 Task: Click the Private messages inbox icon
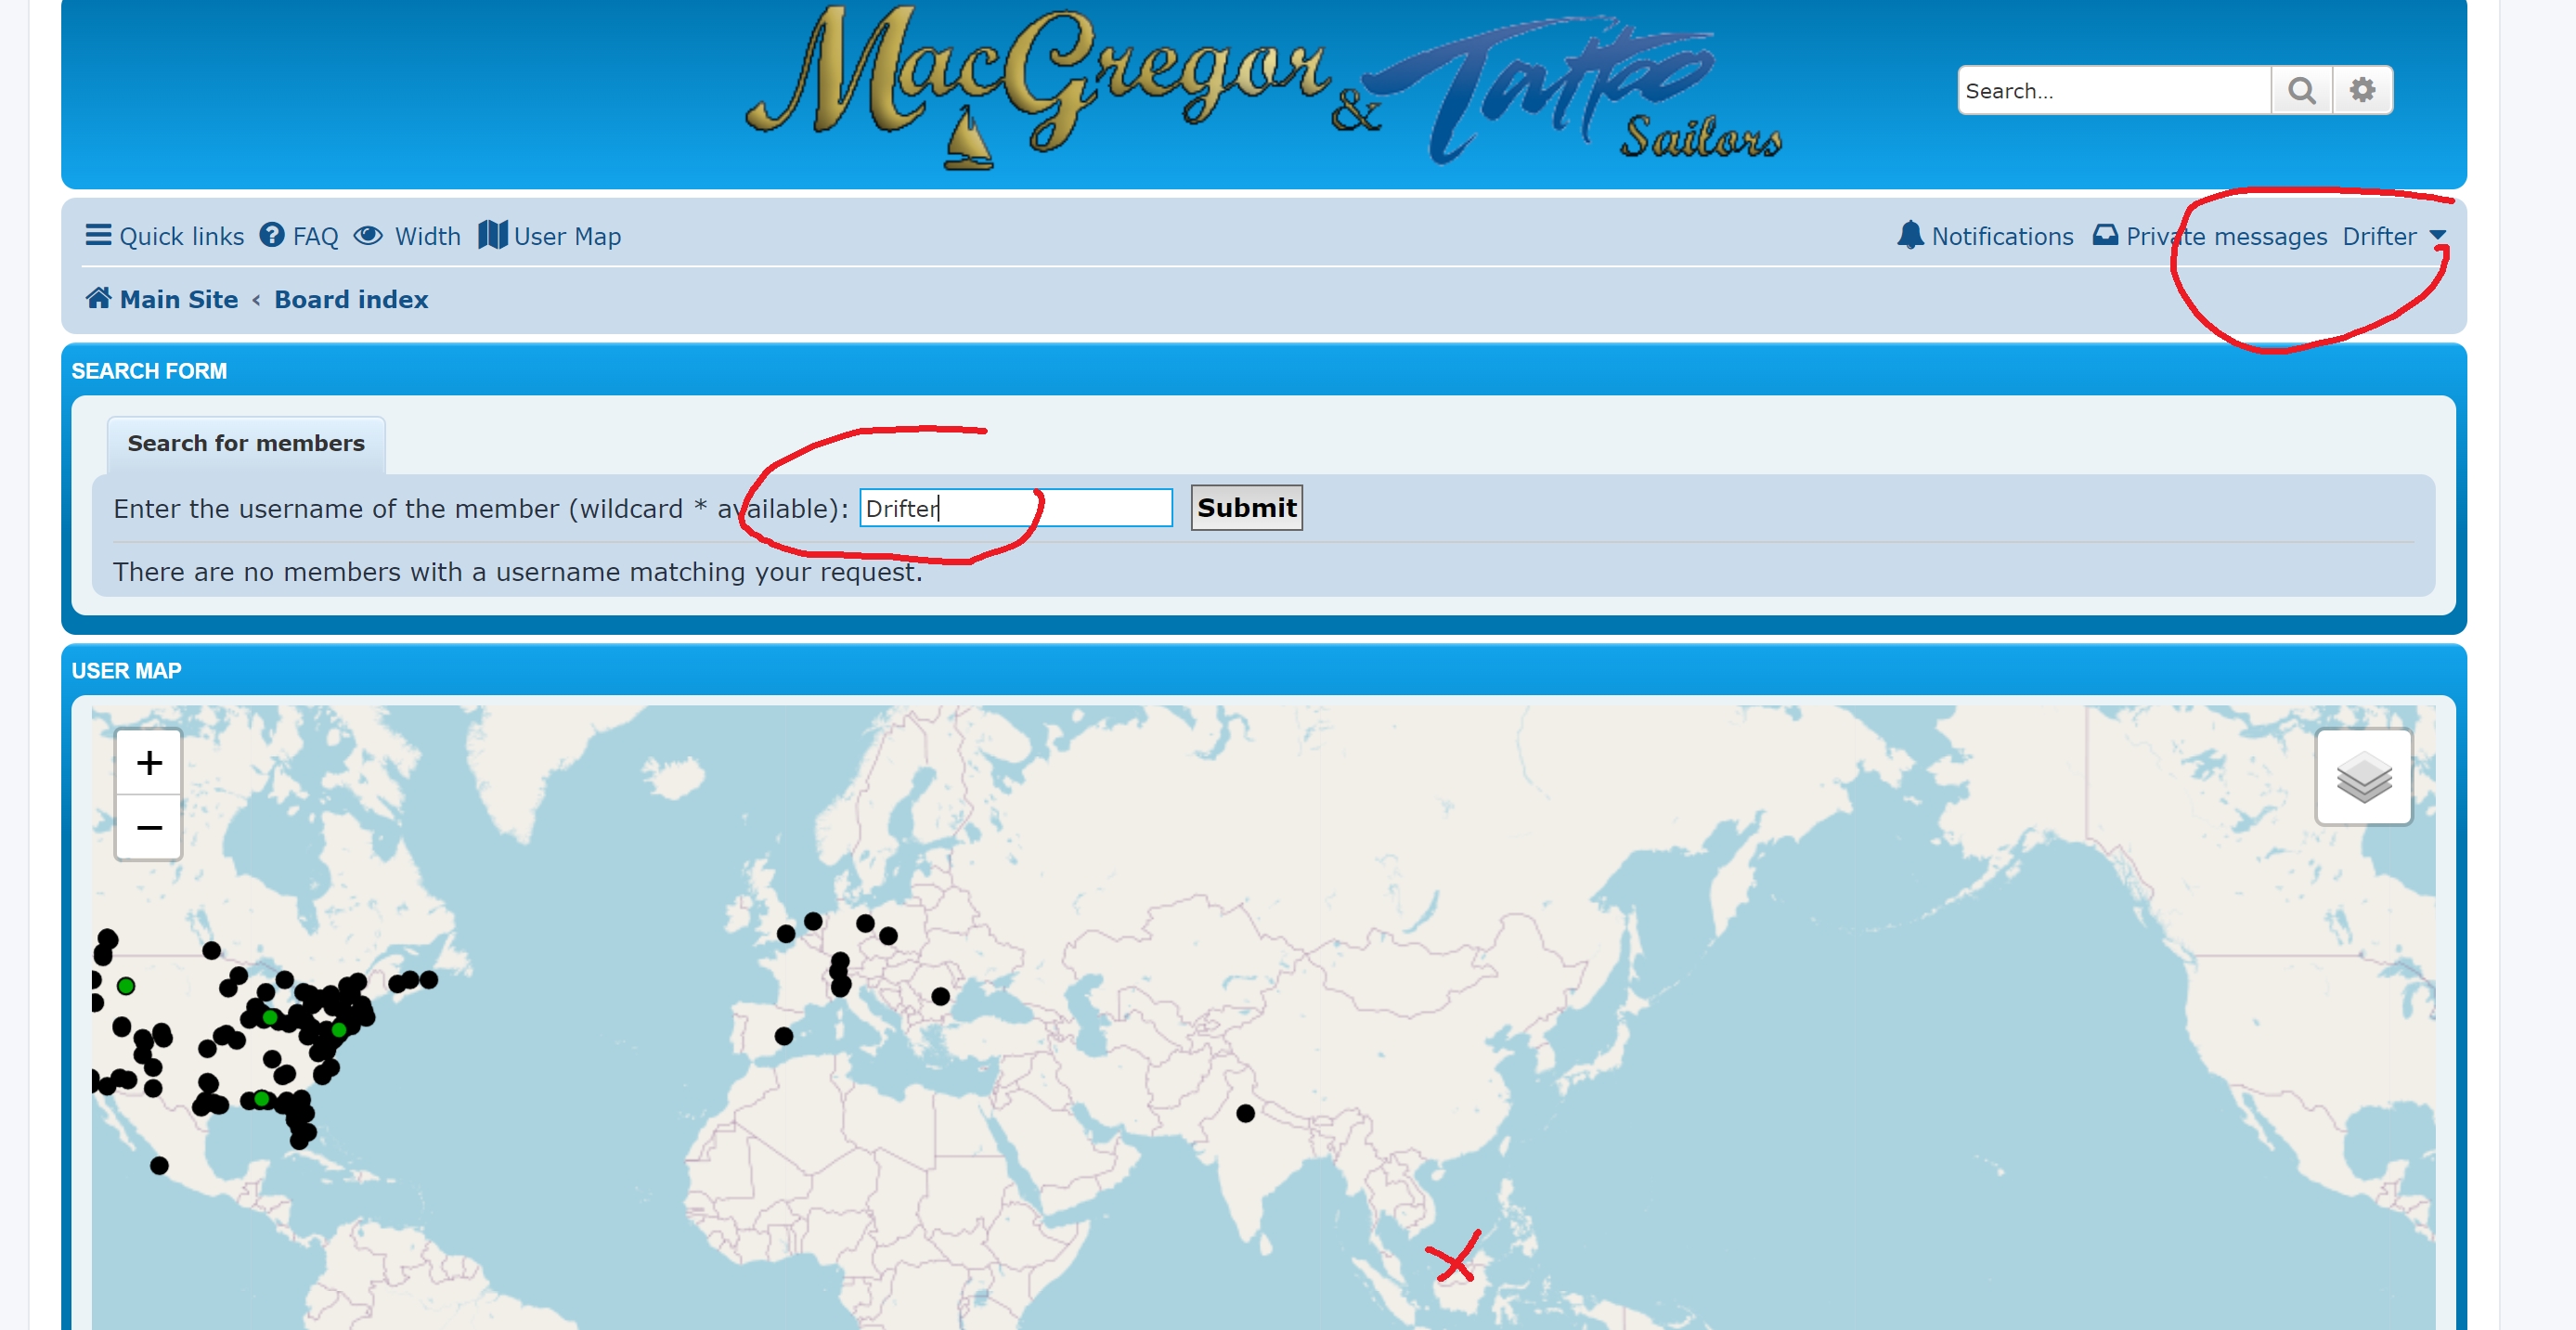(2105, 235)
